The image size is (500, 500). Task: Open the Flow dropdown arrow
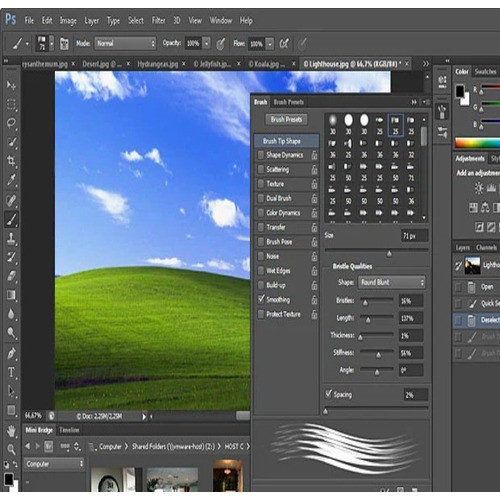click(270, 44)
